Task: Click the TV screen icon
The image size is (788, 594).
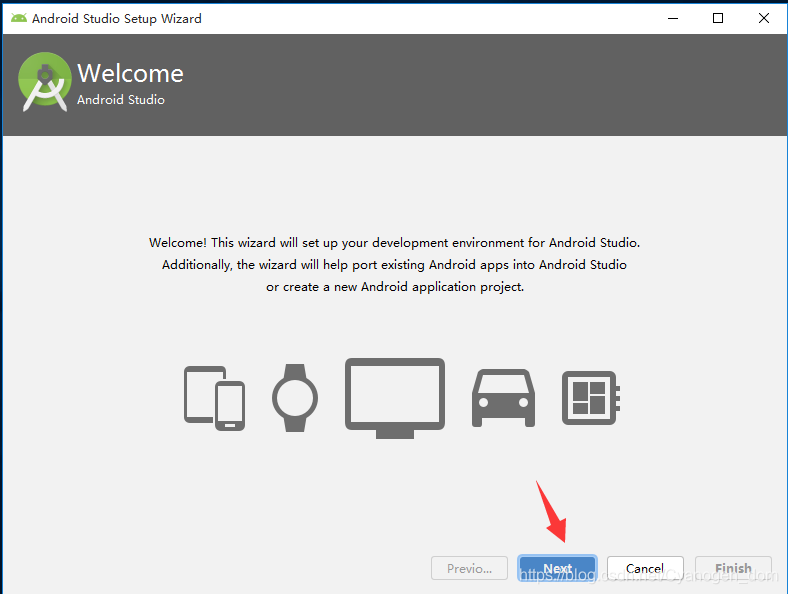Action: point(395,398)
